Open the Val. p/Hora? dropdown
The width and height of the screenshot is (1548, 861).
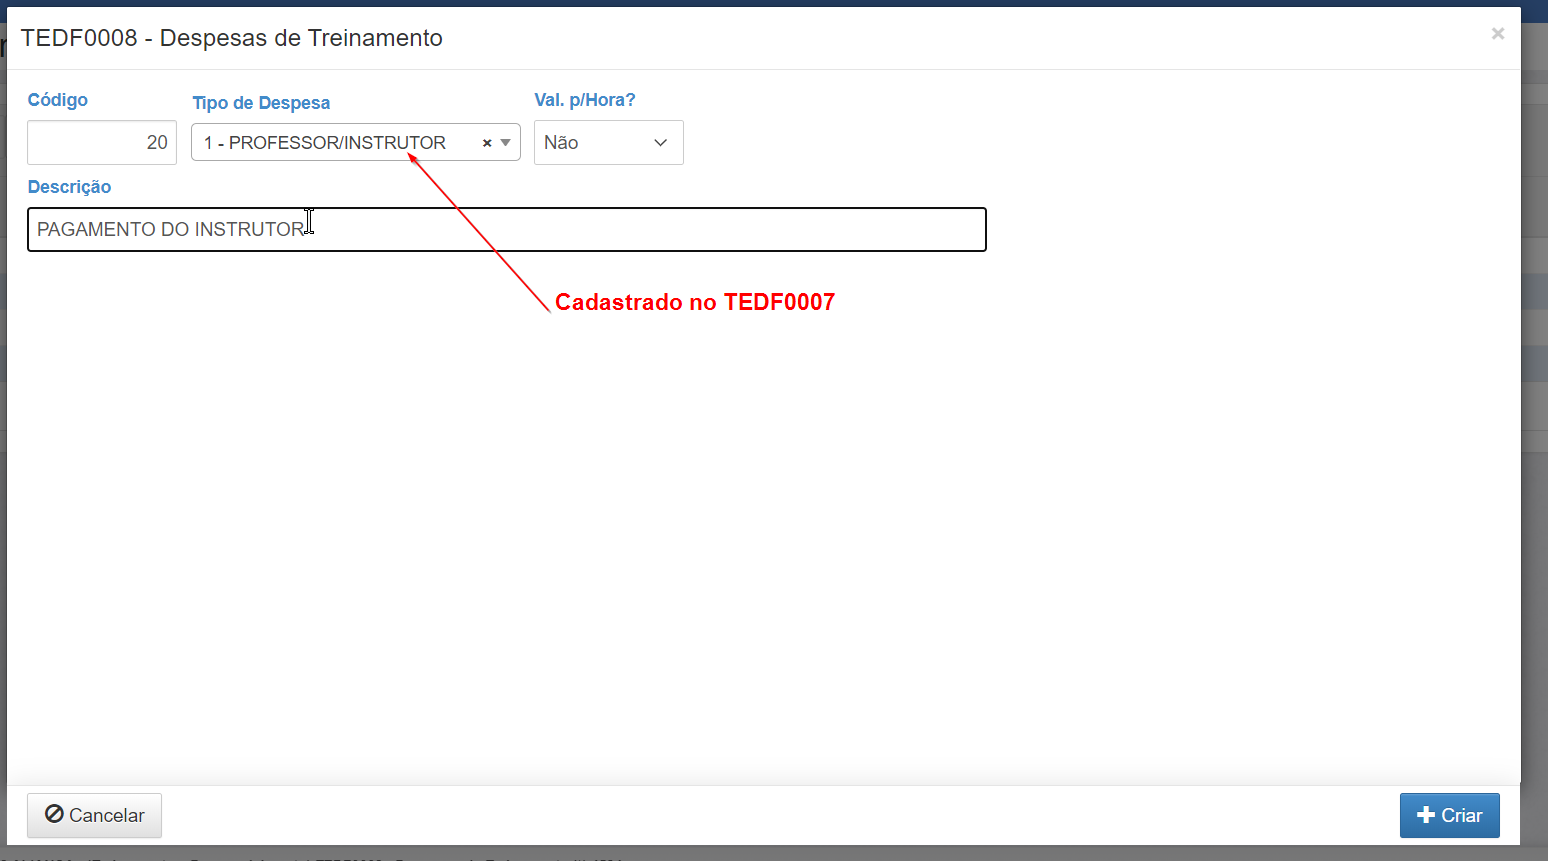pos(608,143)
